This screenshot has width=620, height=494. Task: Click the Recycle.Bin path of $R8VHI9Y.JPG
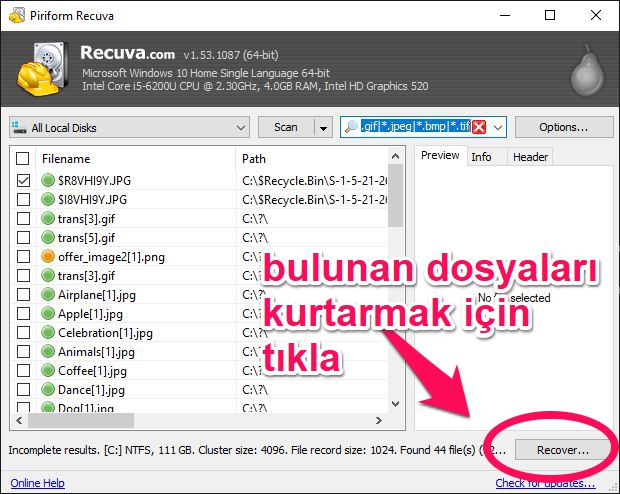[315, 181]
